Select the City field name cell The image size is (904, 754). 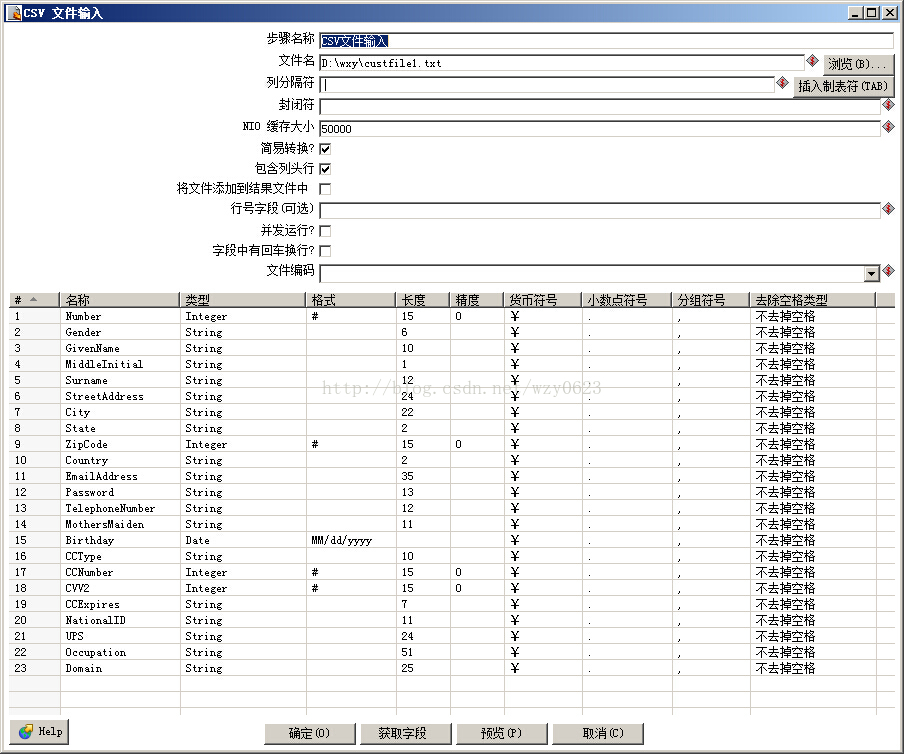click(120, 412)
